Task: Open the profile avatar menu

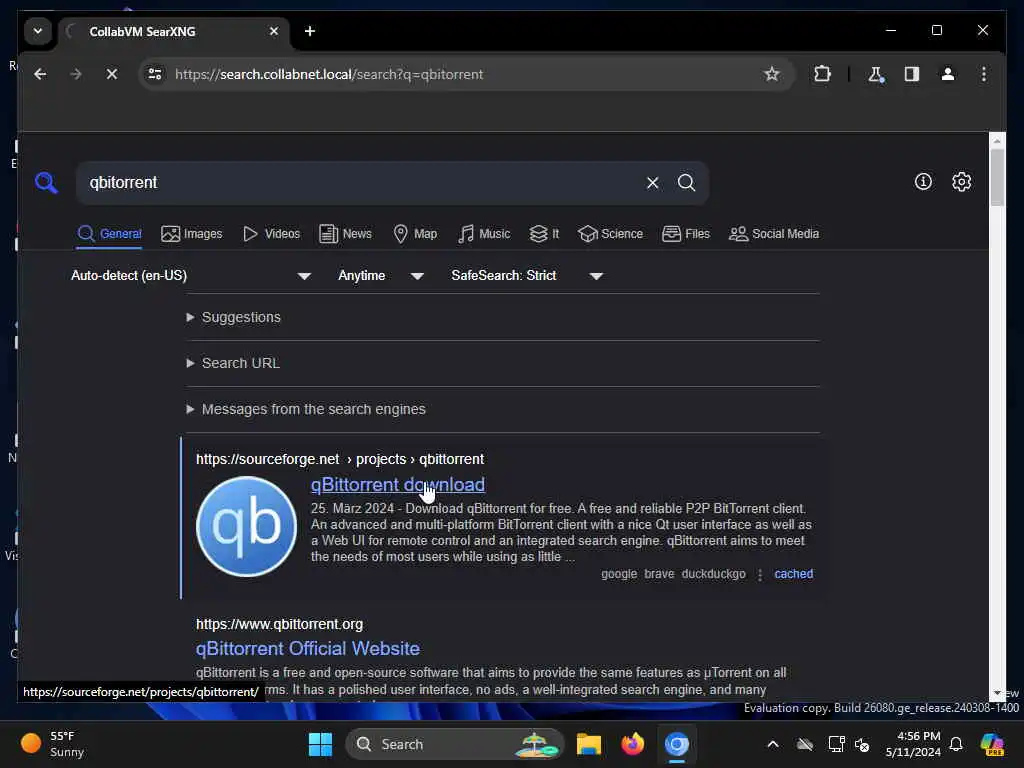Action: (948, 74)
